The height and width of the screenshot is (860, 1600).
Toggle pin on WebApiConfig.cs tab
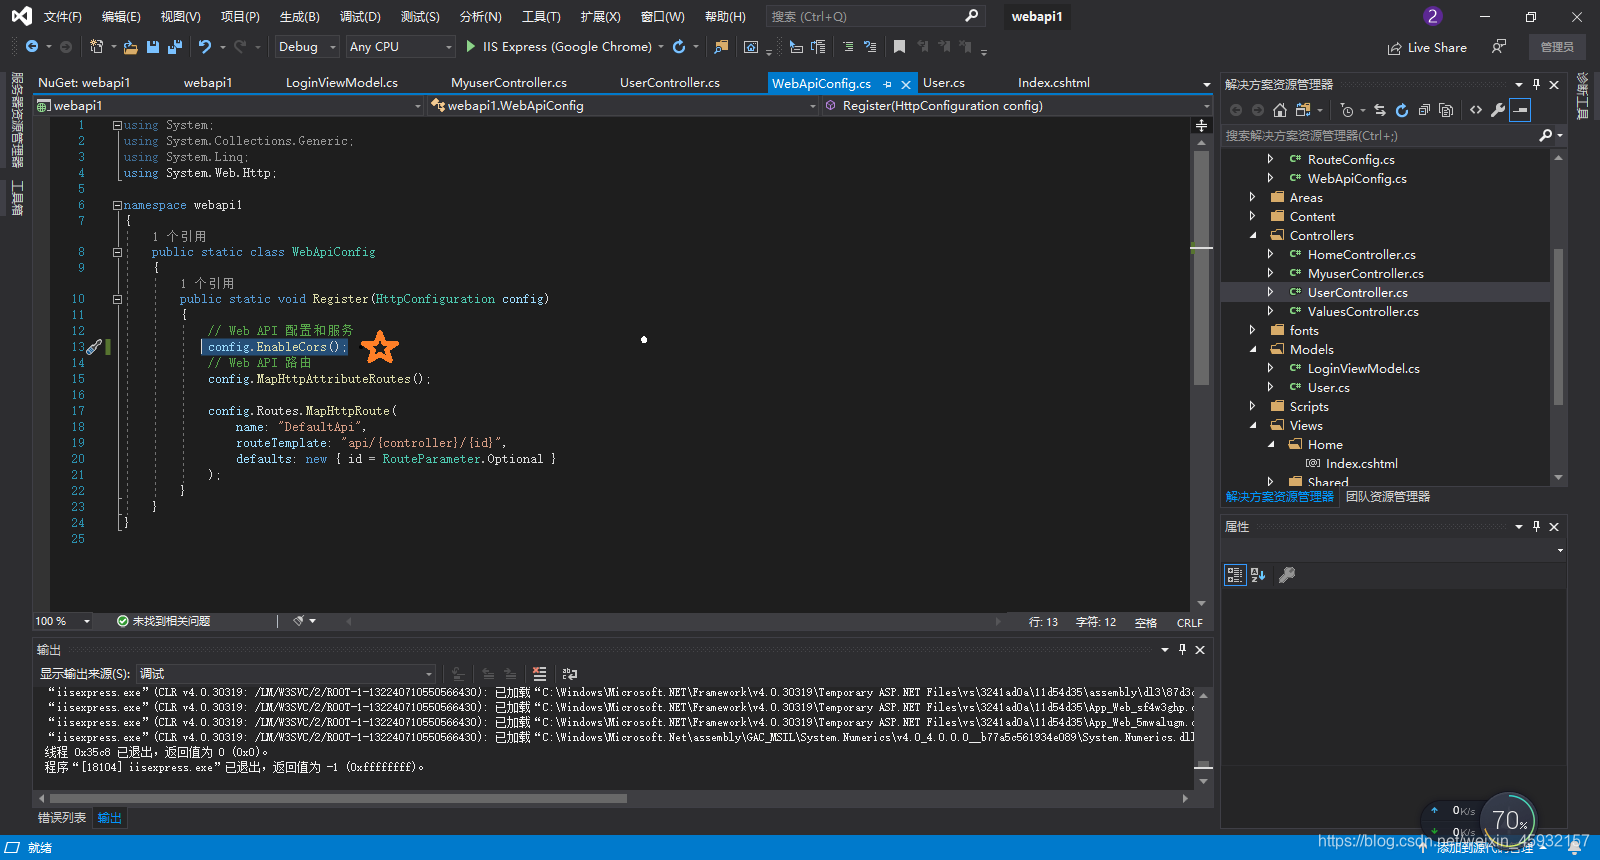(887, 84)
